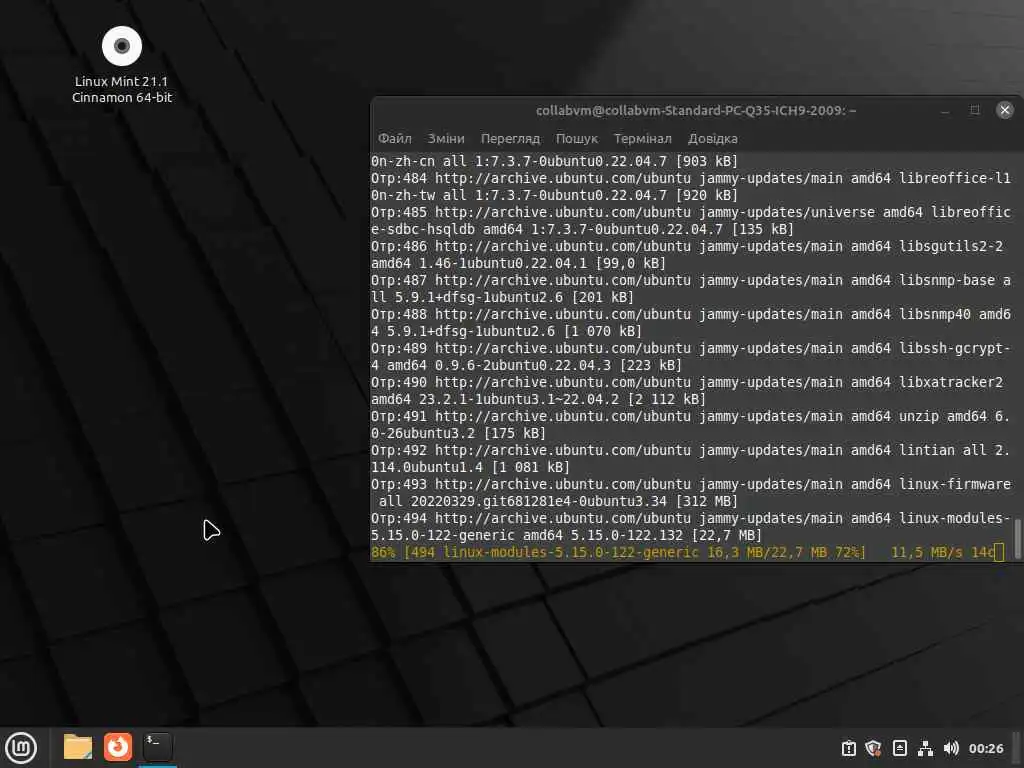
Task: Open the Термінал menu
Action: click(x=643, y=138)
